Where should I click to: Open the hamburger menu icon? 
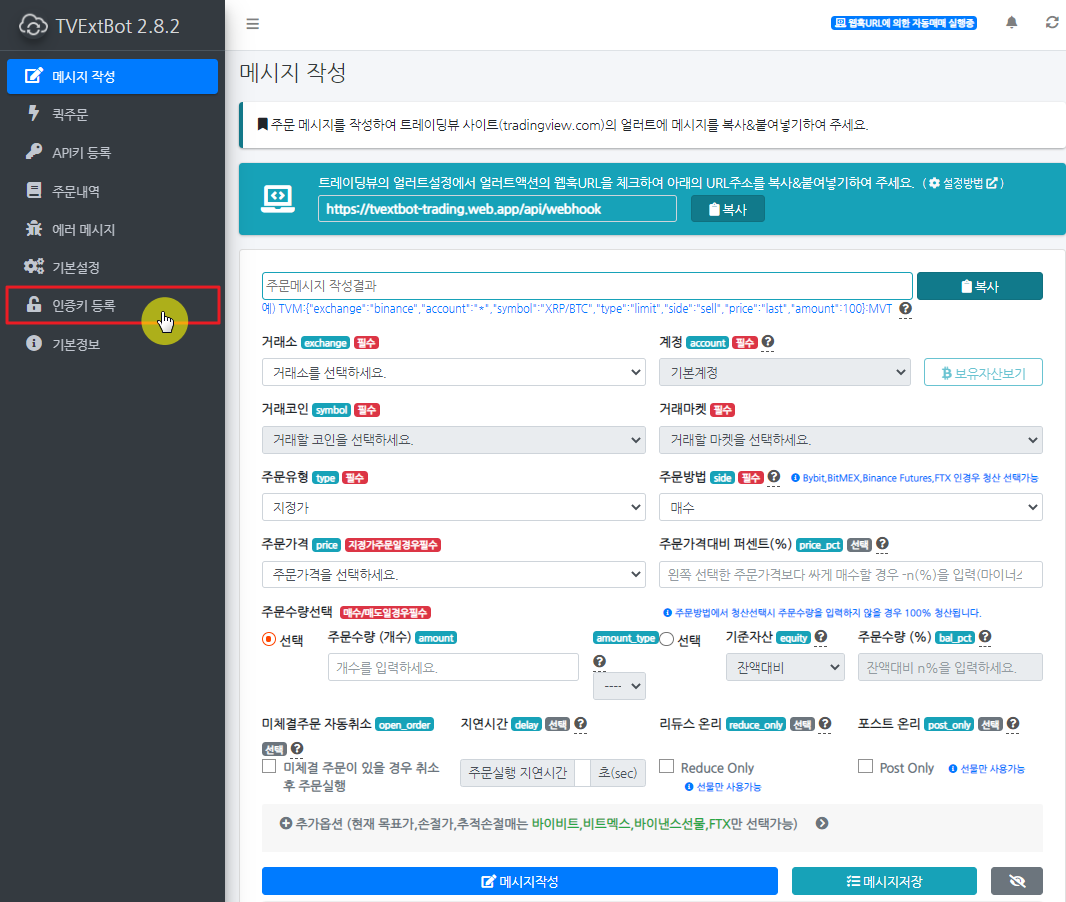252,23
